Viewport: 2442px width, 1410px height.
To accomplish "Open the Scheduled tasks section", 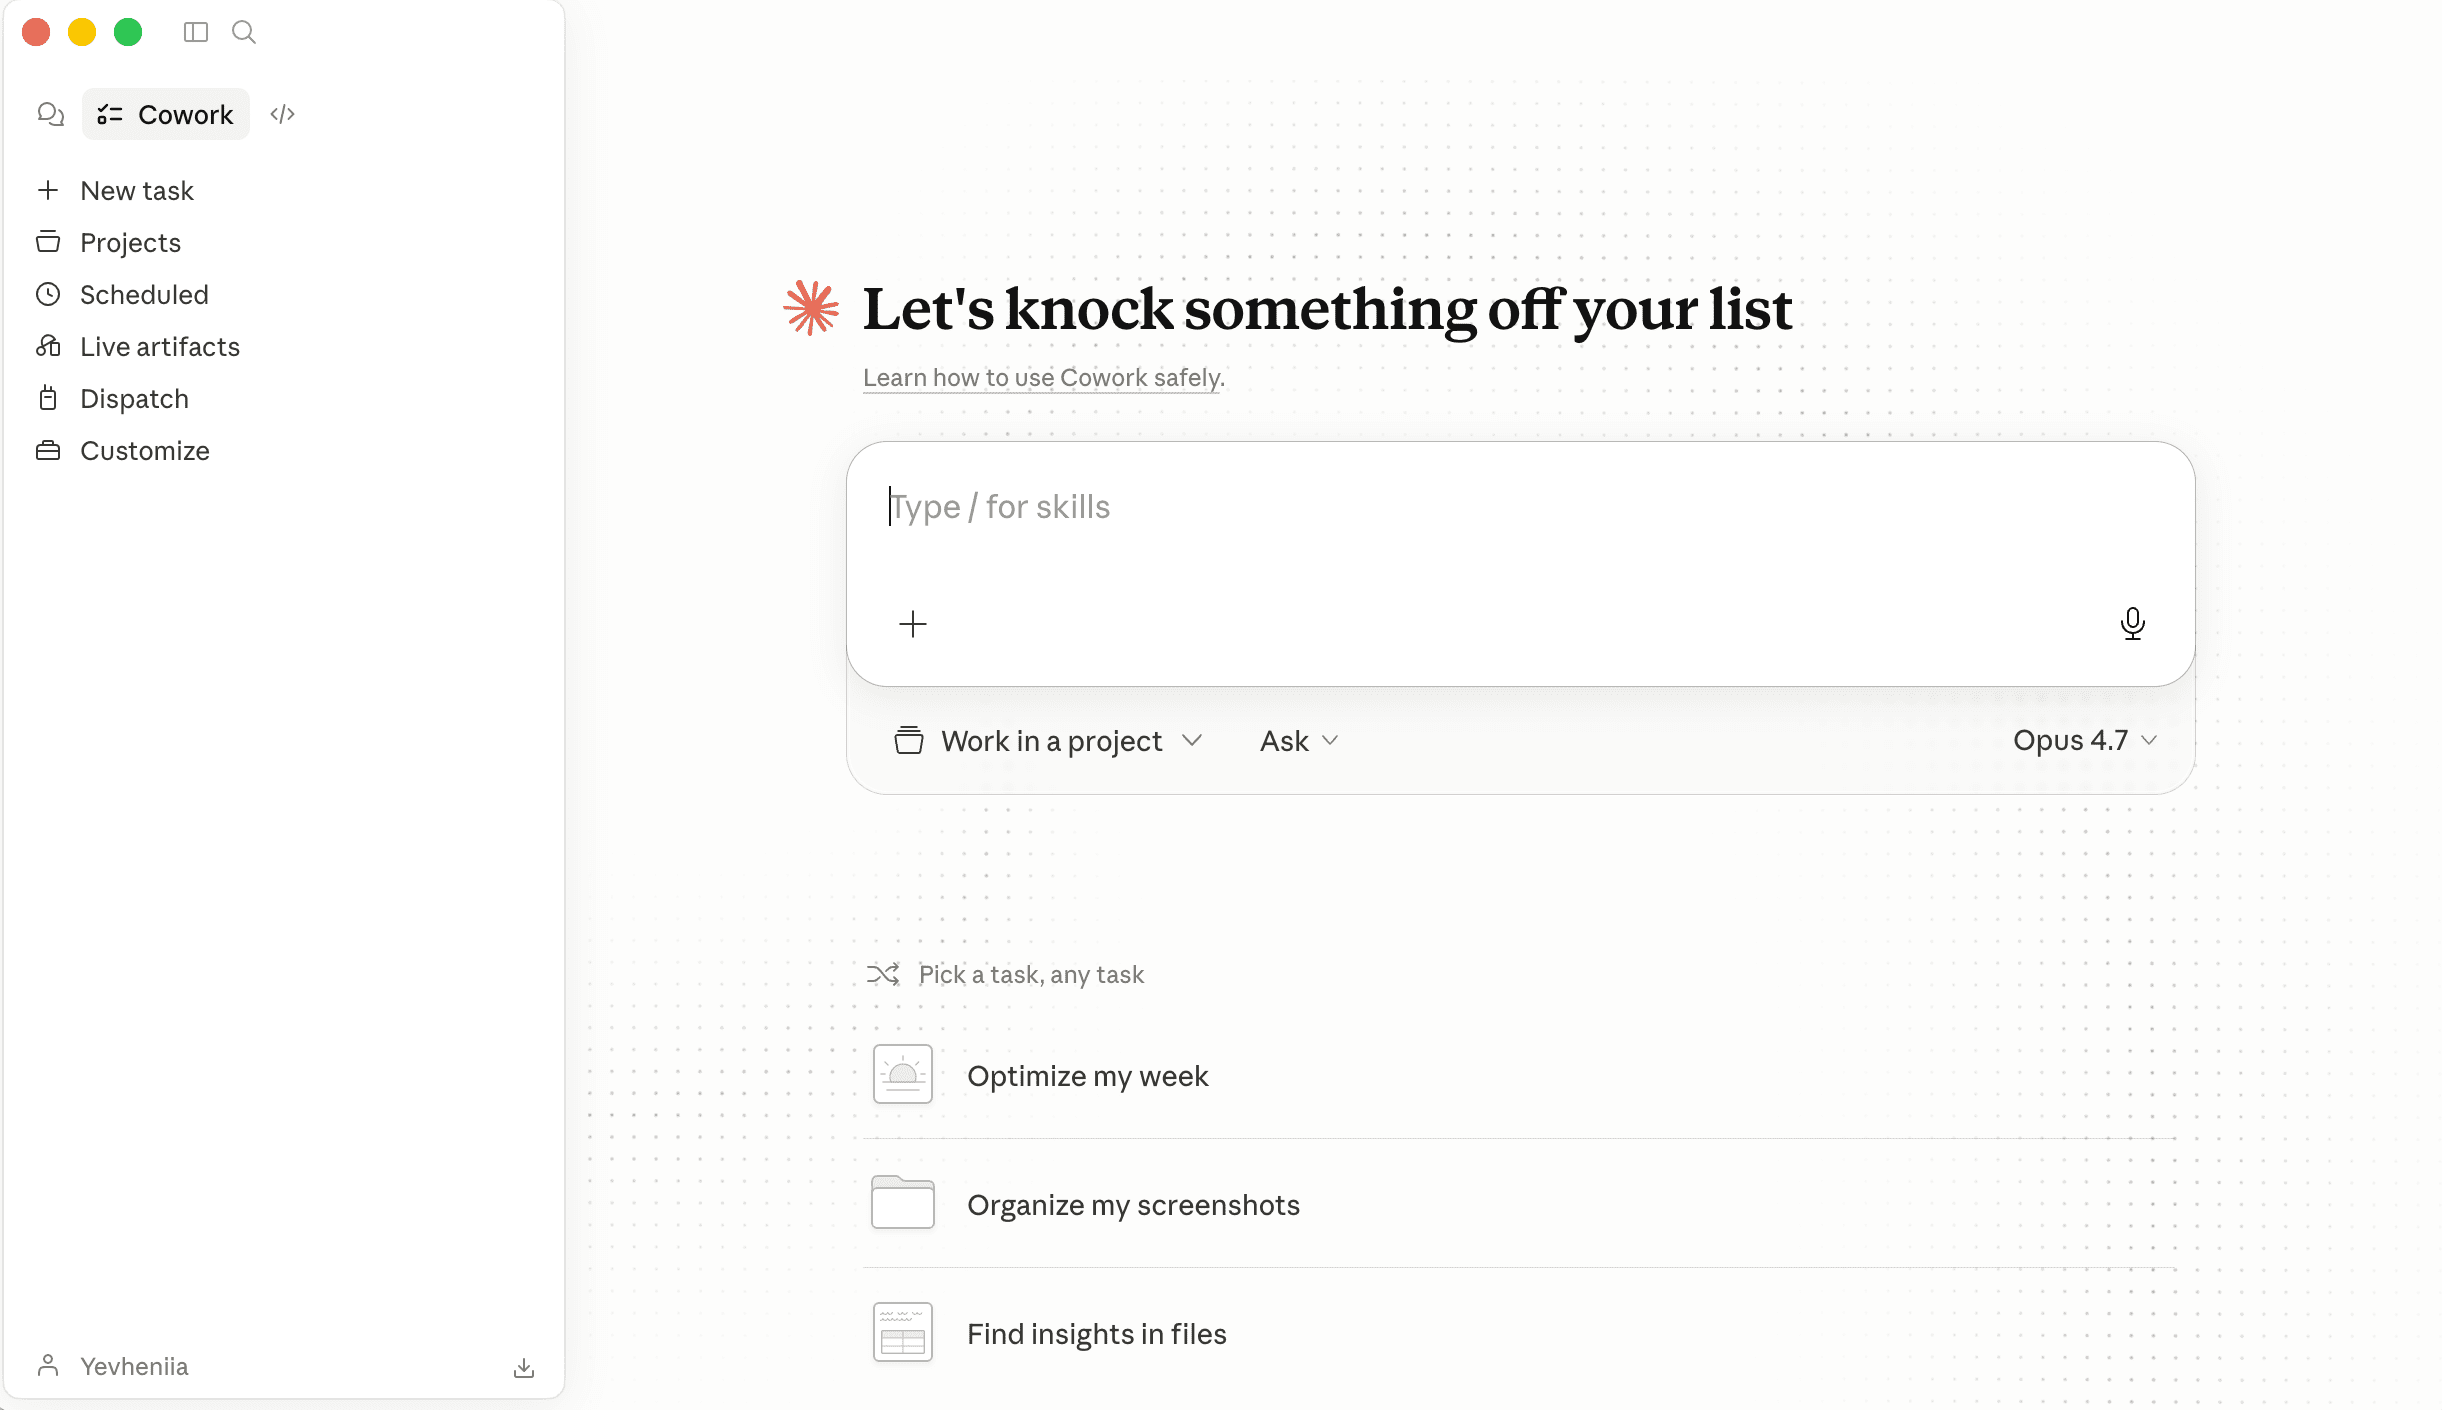I will pos(144,294).
